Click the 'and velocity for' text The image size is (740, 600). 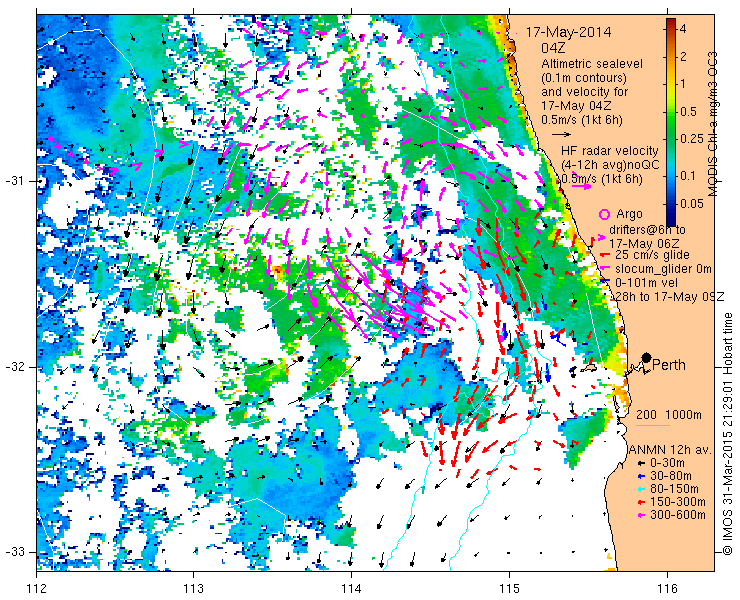[585, 91]
